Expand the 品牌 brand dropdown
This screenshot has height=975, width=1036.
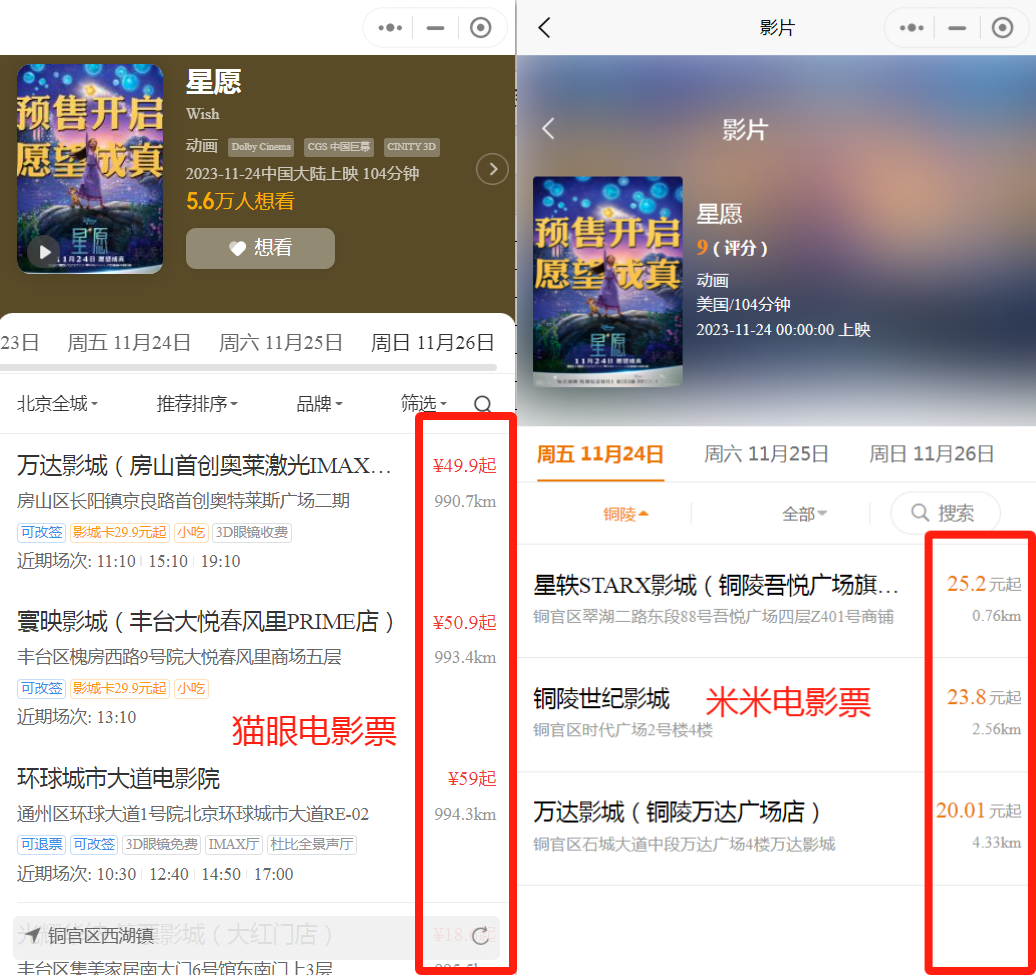(319, 403)
